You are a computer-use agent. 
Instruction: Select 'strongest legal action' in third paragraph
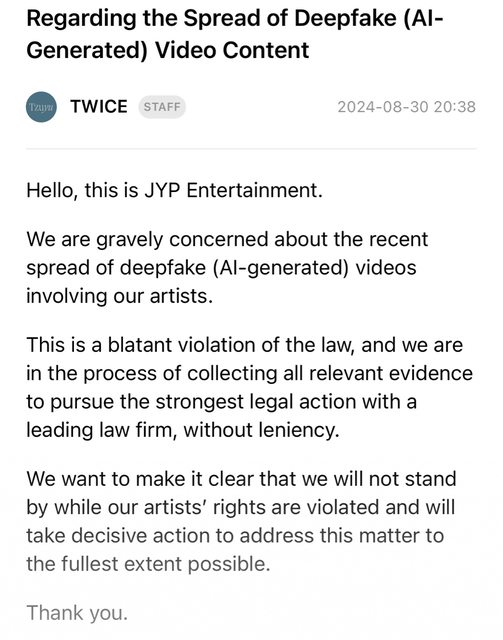(x=245, y=402)
